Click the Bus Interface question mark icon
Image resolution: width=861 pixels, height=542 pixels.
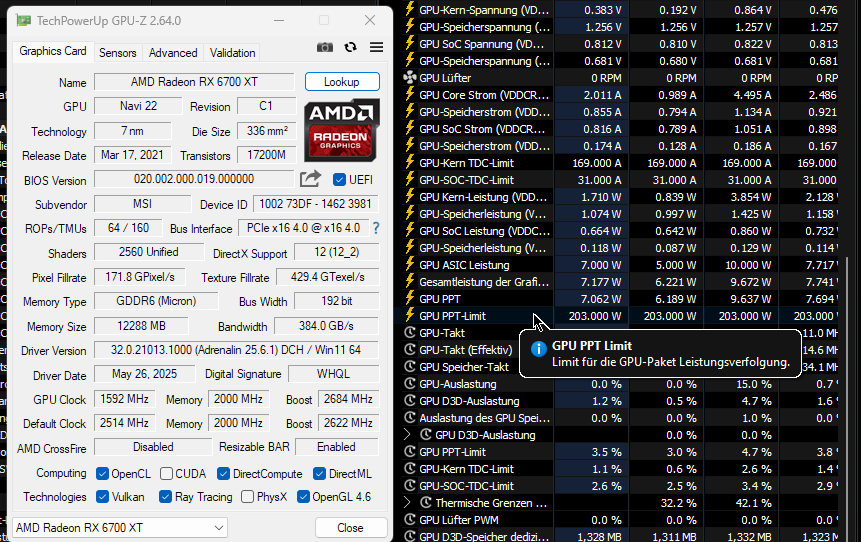click(x=376, y=228)
